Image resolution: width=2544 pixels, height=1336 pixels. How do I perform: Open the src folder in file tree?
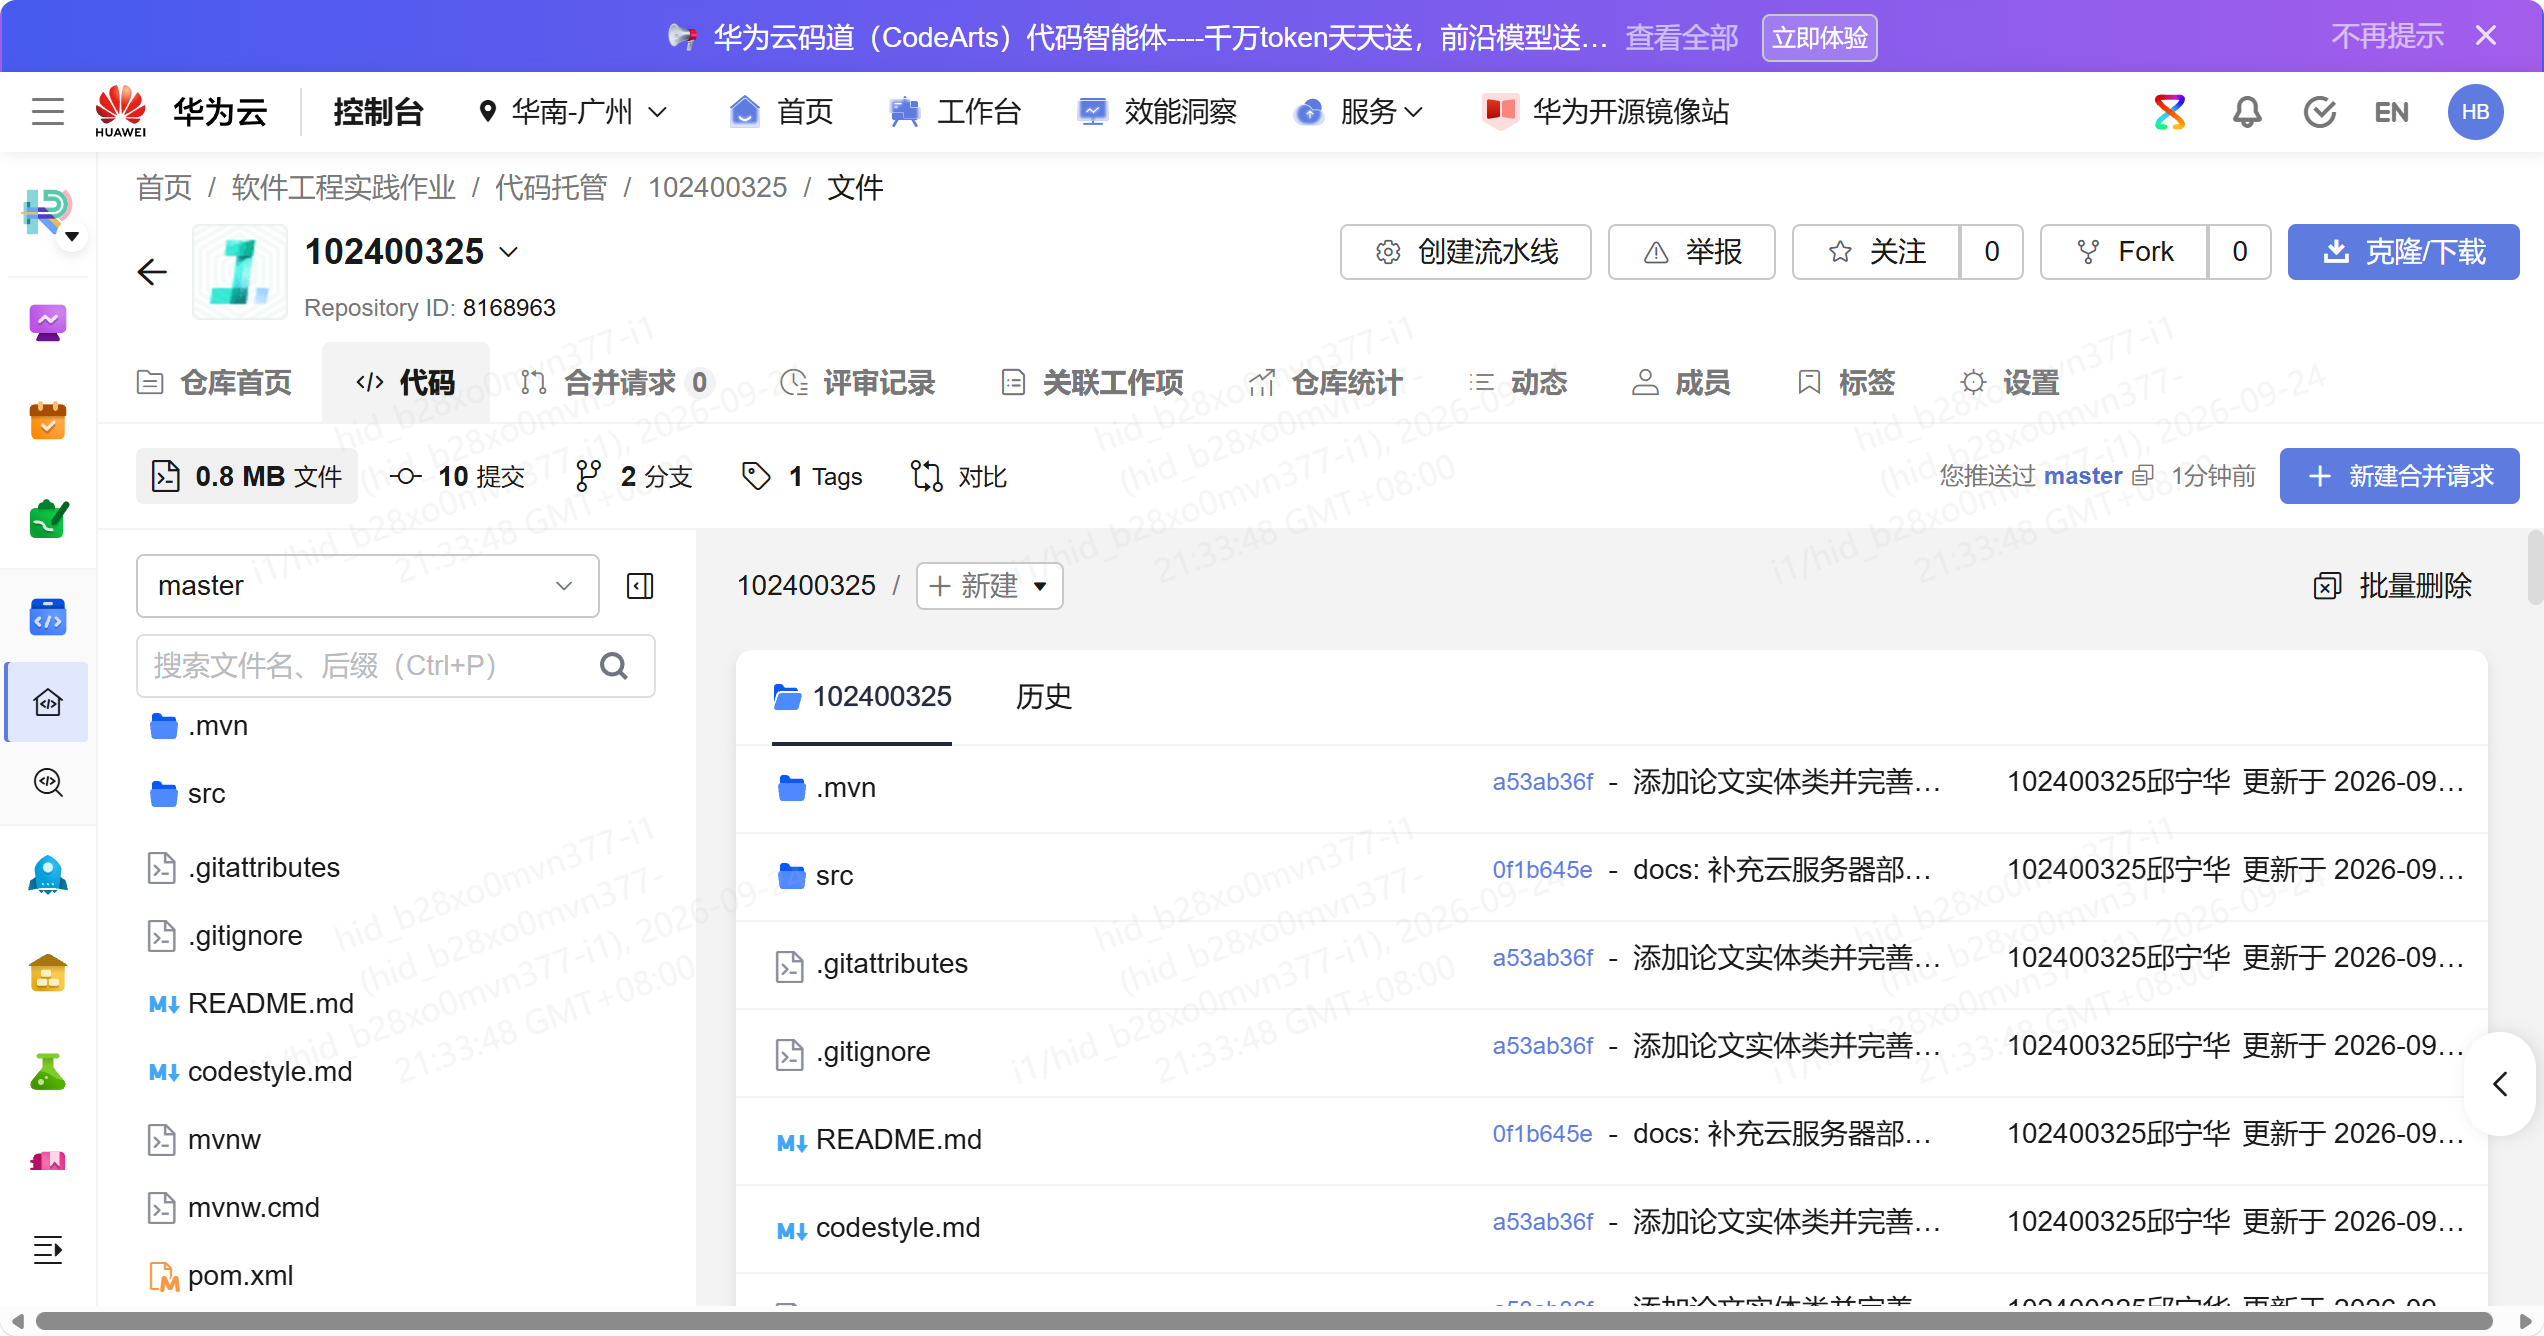(x=207, y=794)
